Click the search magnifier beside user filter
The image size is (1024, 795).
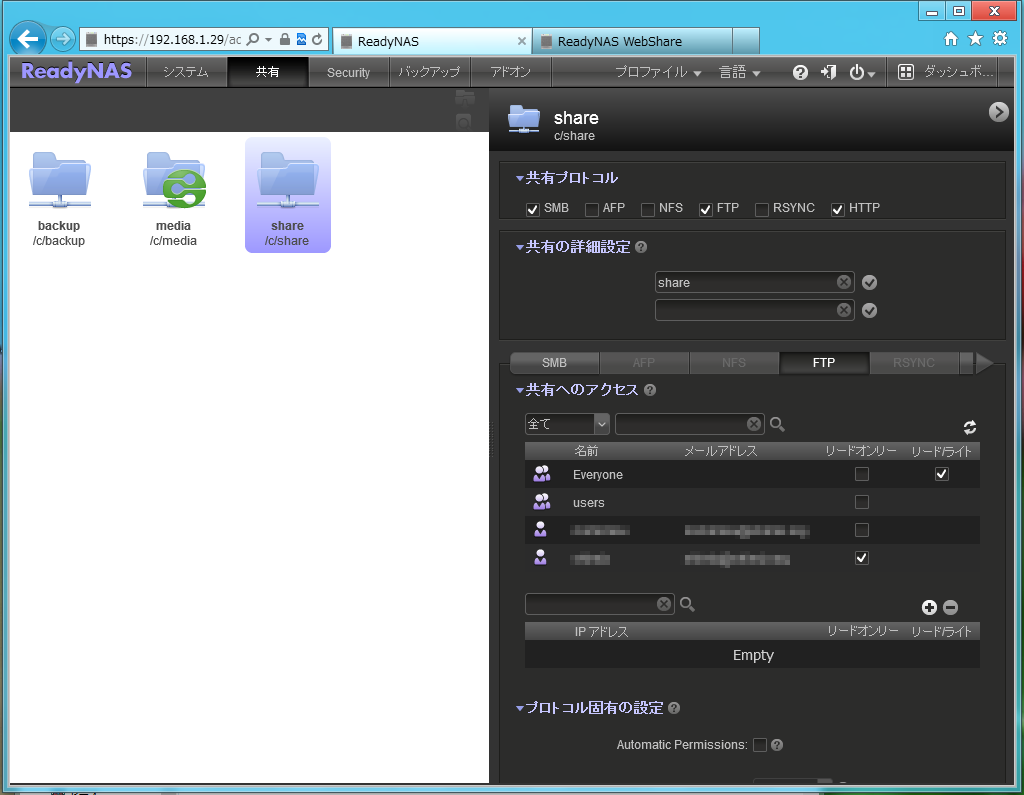(777, 424)
